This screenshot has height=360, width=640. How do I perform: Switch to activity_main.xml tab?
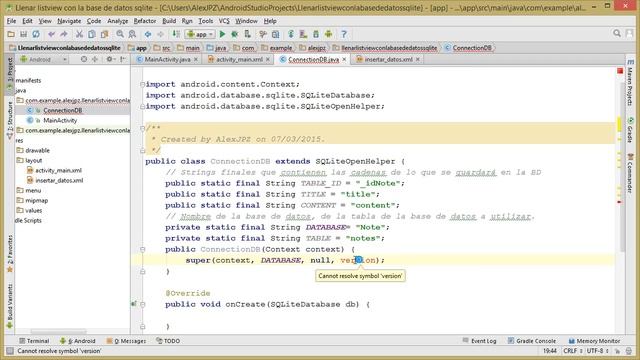239,59
